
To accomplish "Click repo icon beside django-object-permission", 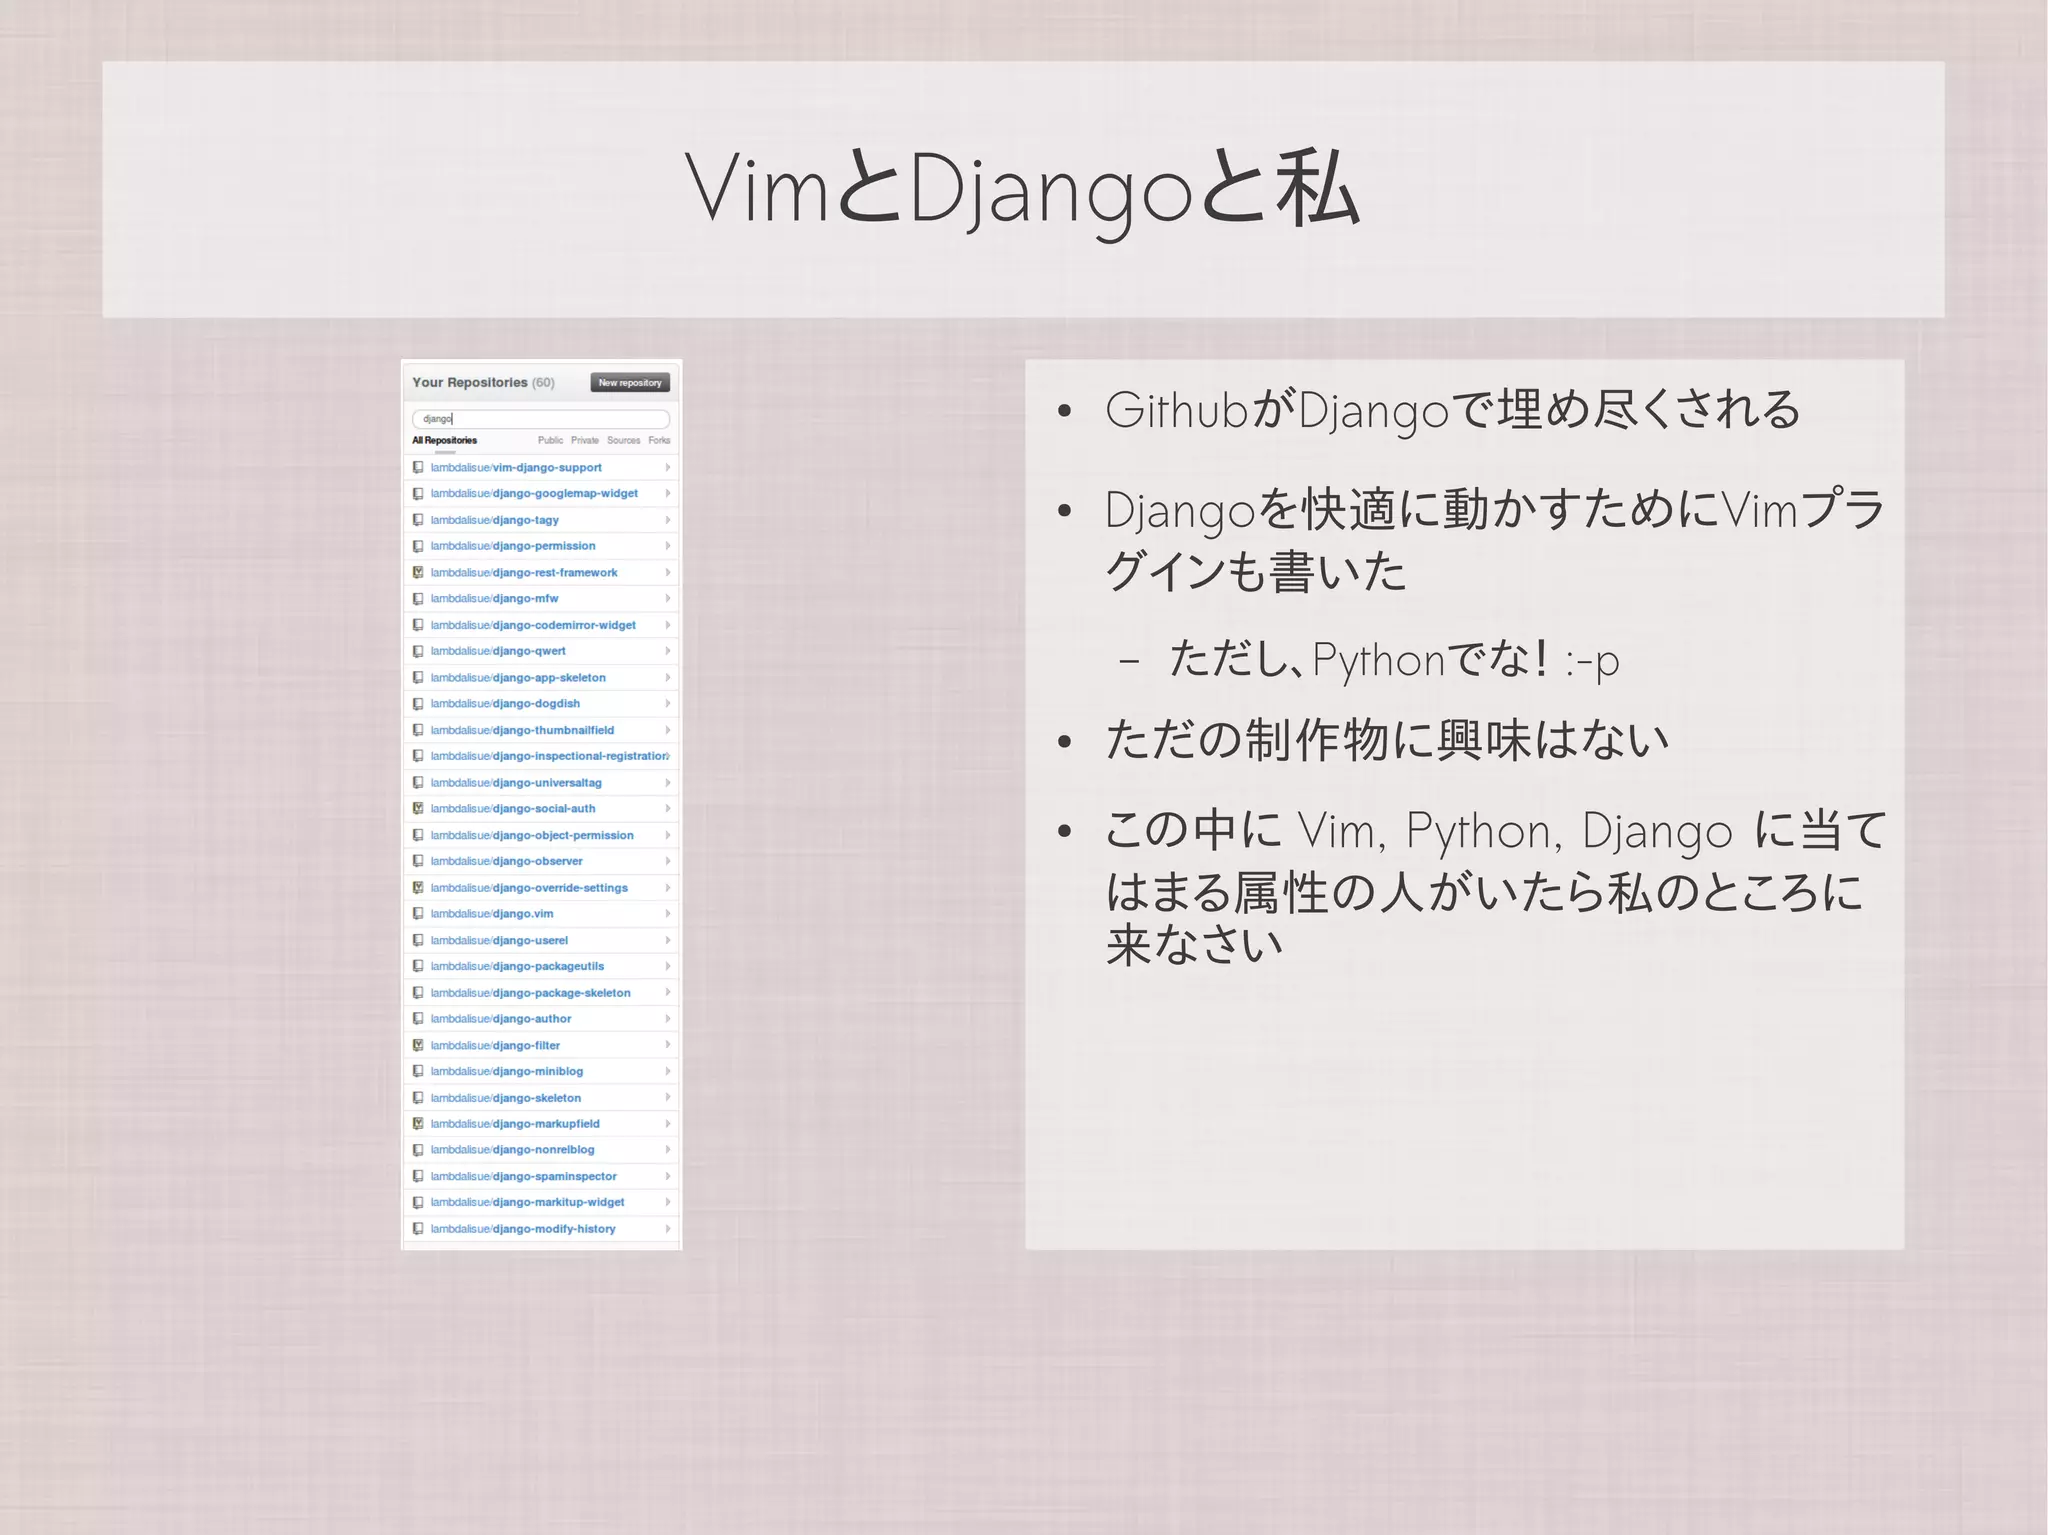I will 418,835.
